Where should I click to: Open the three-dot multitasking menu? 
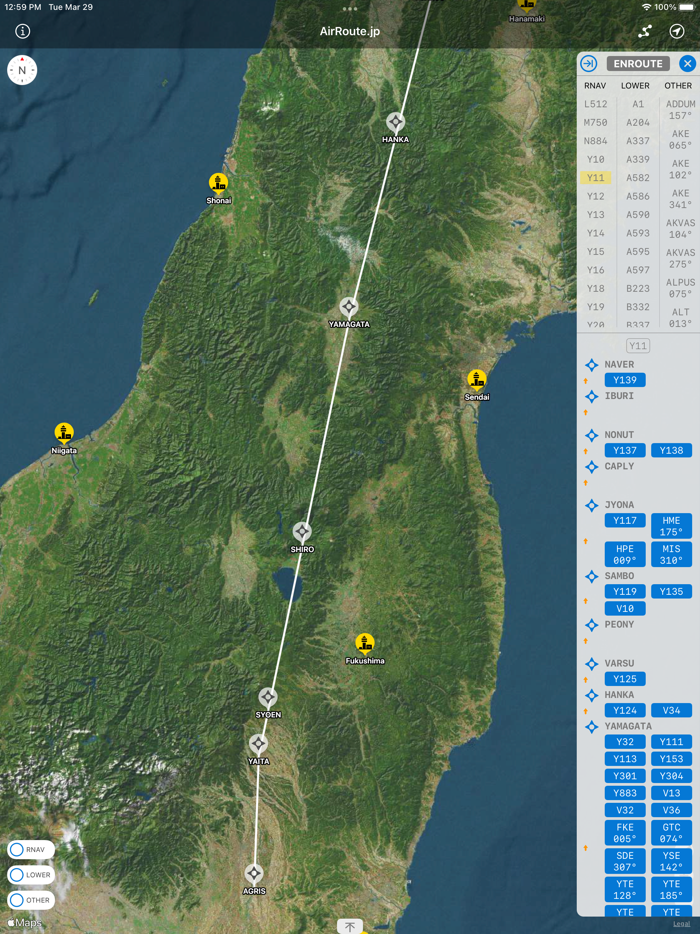[x=350, y=9]
